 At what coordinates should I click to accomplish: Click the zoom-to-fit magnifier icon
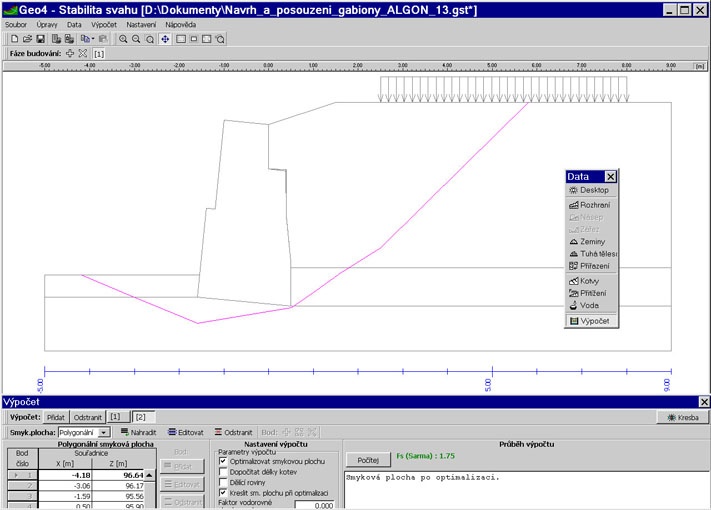tap(150, 39)
